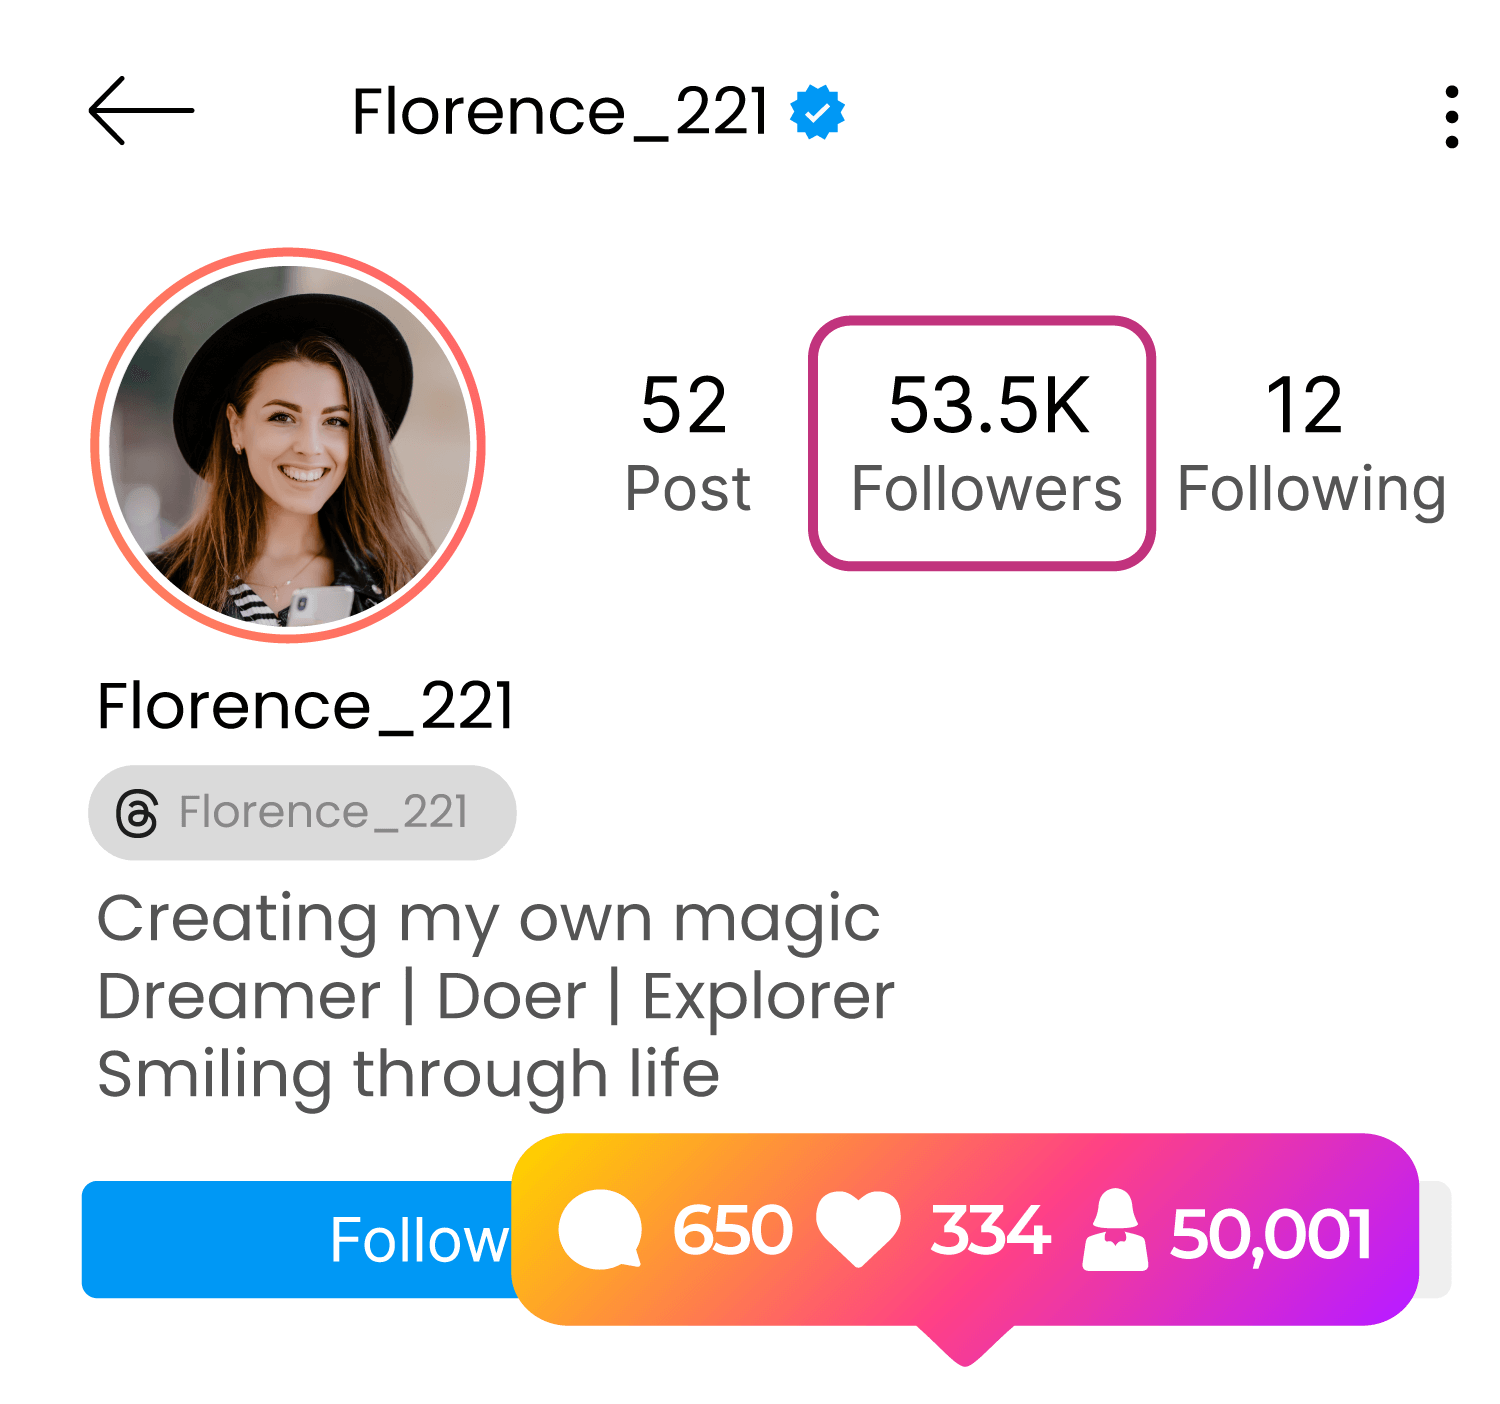Click the blue verified badge
The width and height of the screenshot is (1500, 1404).
pyautogui.click(x=817, y=112)
